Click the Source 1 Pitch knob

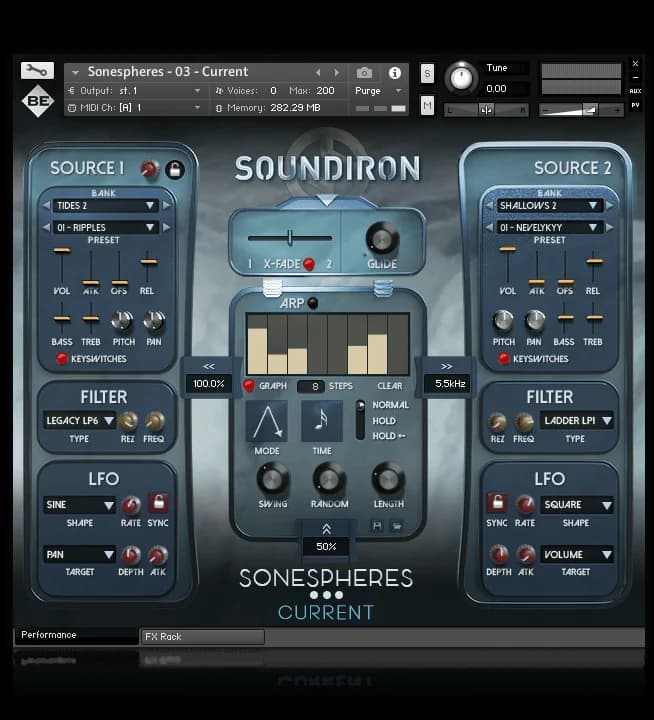pyautogui.click(x=123, y=321)
